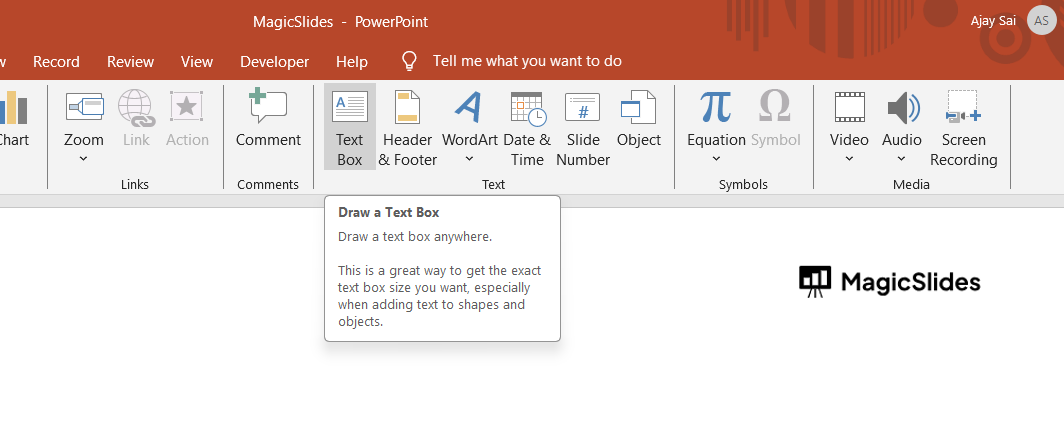The width and height of the screenshot is (1064, 426).
Task: Open the Audio dropdown arrow
Action: [x=902, y=158]
